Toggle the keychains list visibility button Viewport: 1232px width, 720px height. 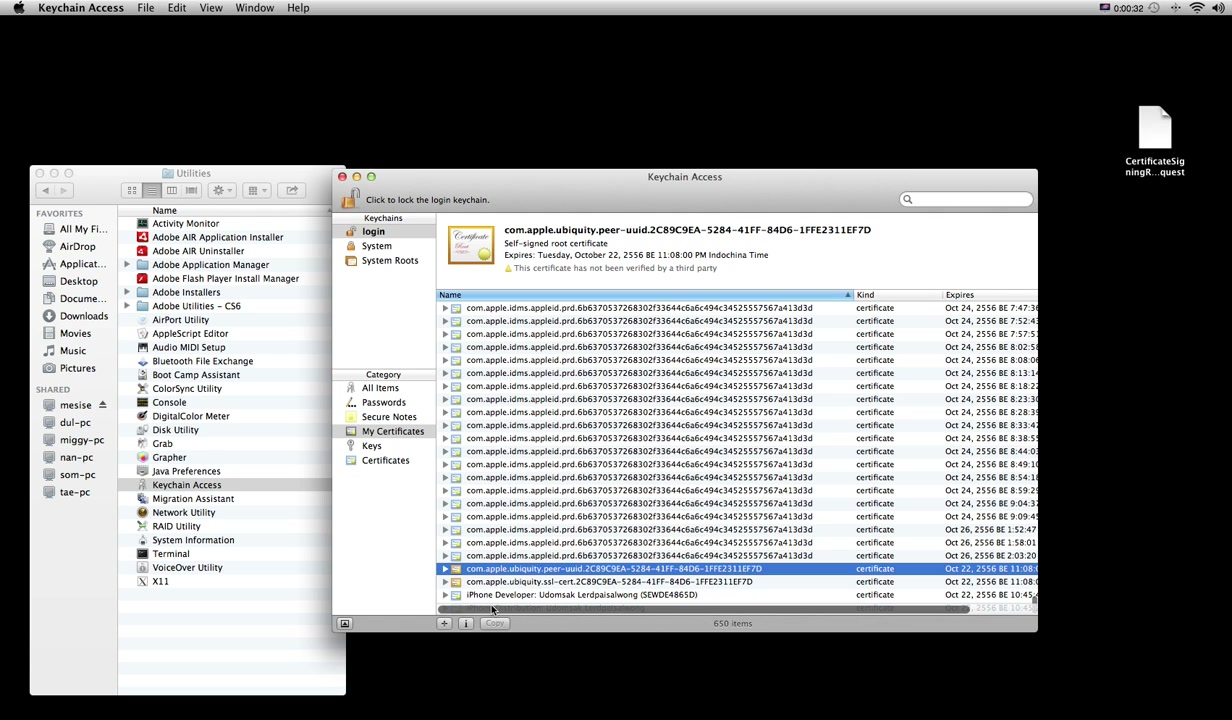click(x=344, y=623)
